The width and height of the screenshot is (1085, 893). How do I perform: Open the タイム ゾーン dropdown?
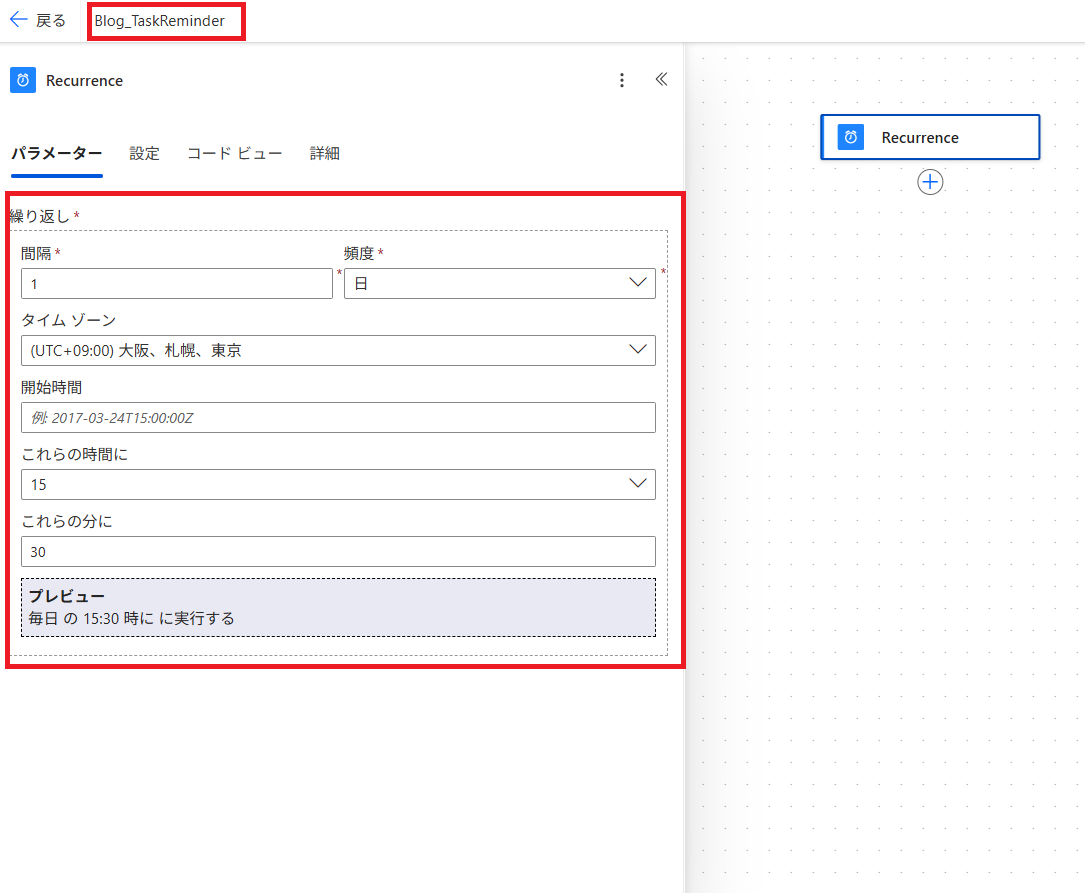(x=638, y=350)
